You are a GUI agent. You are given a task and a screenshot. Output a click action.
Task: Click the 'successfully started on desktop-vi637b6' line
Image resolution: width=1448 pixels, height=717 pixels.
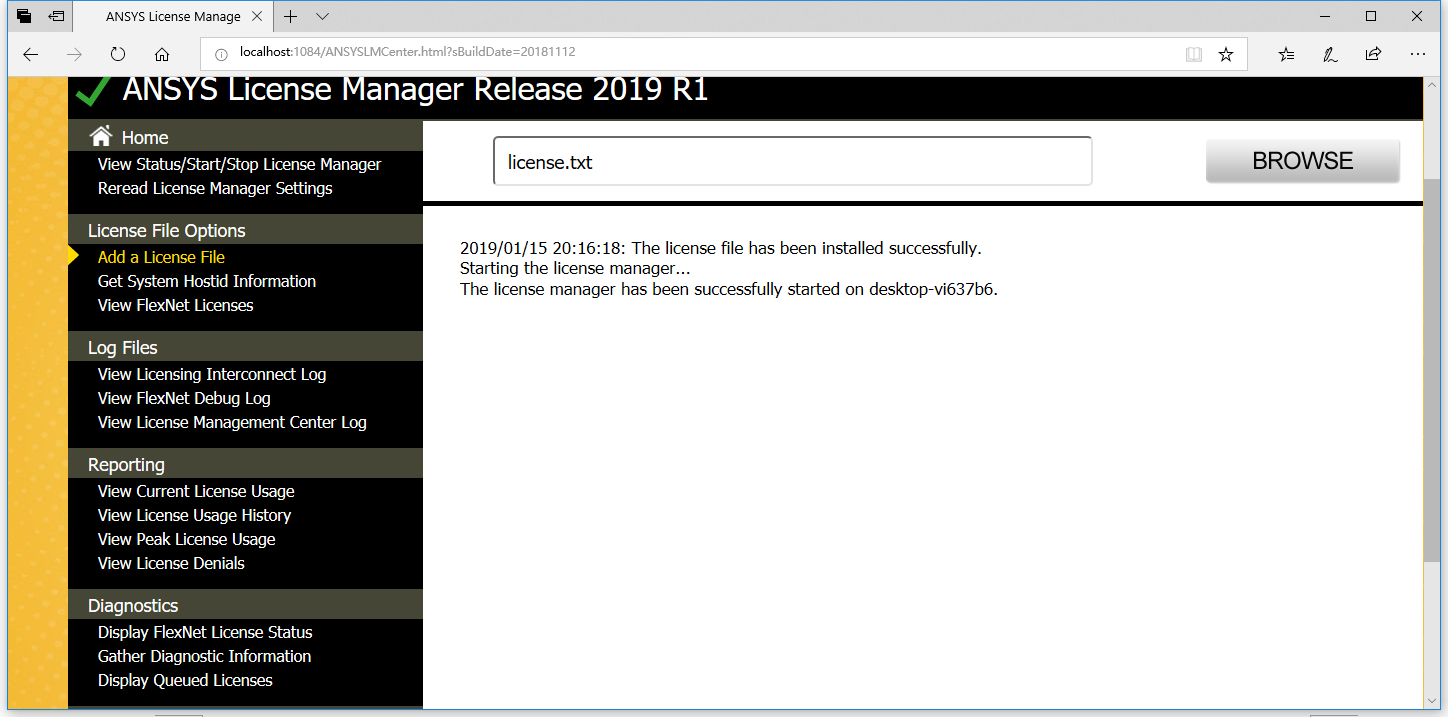point(729,290)
